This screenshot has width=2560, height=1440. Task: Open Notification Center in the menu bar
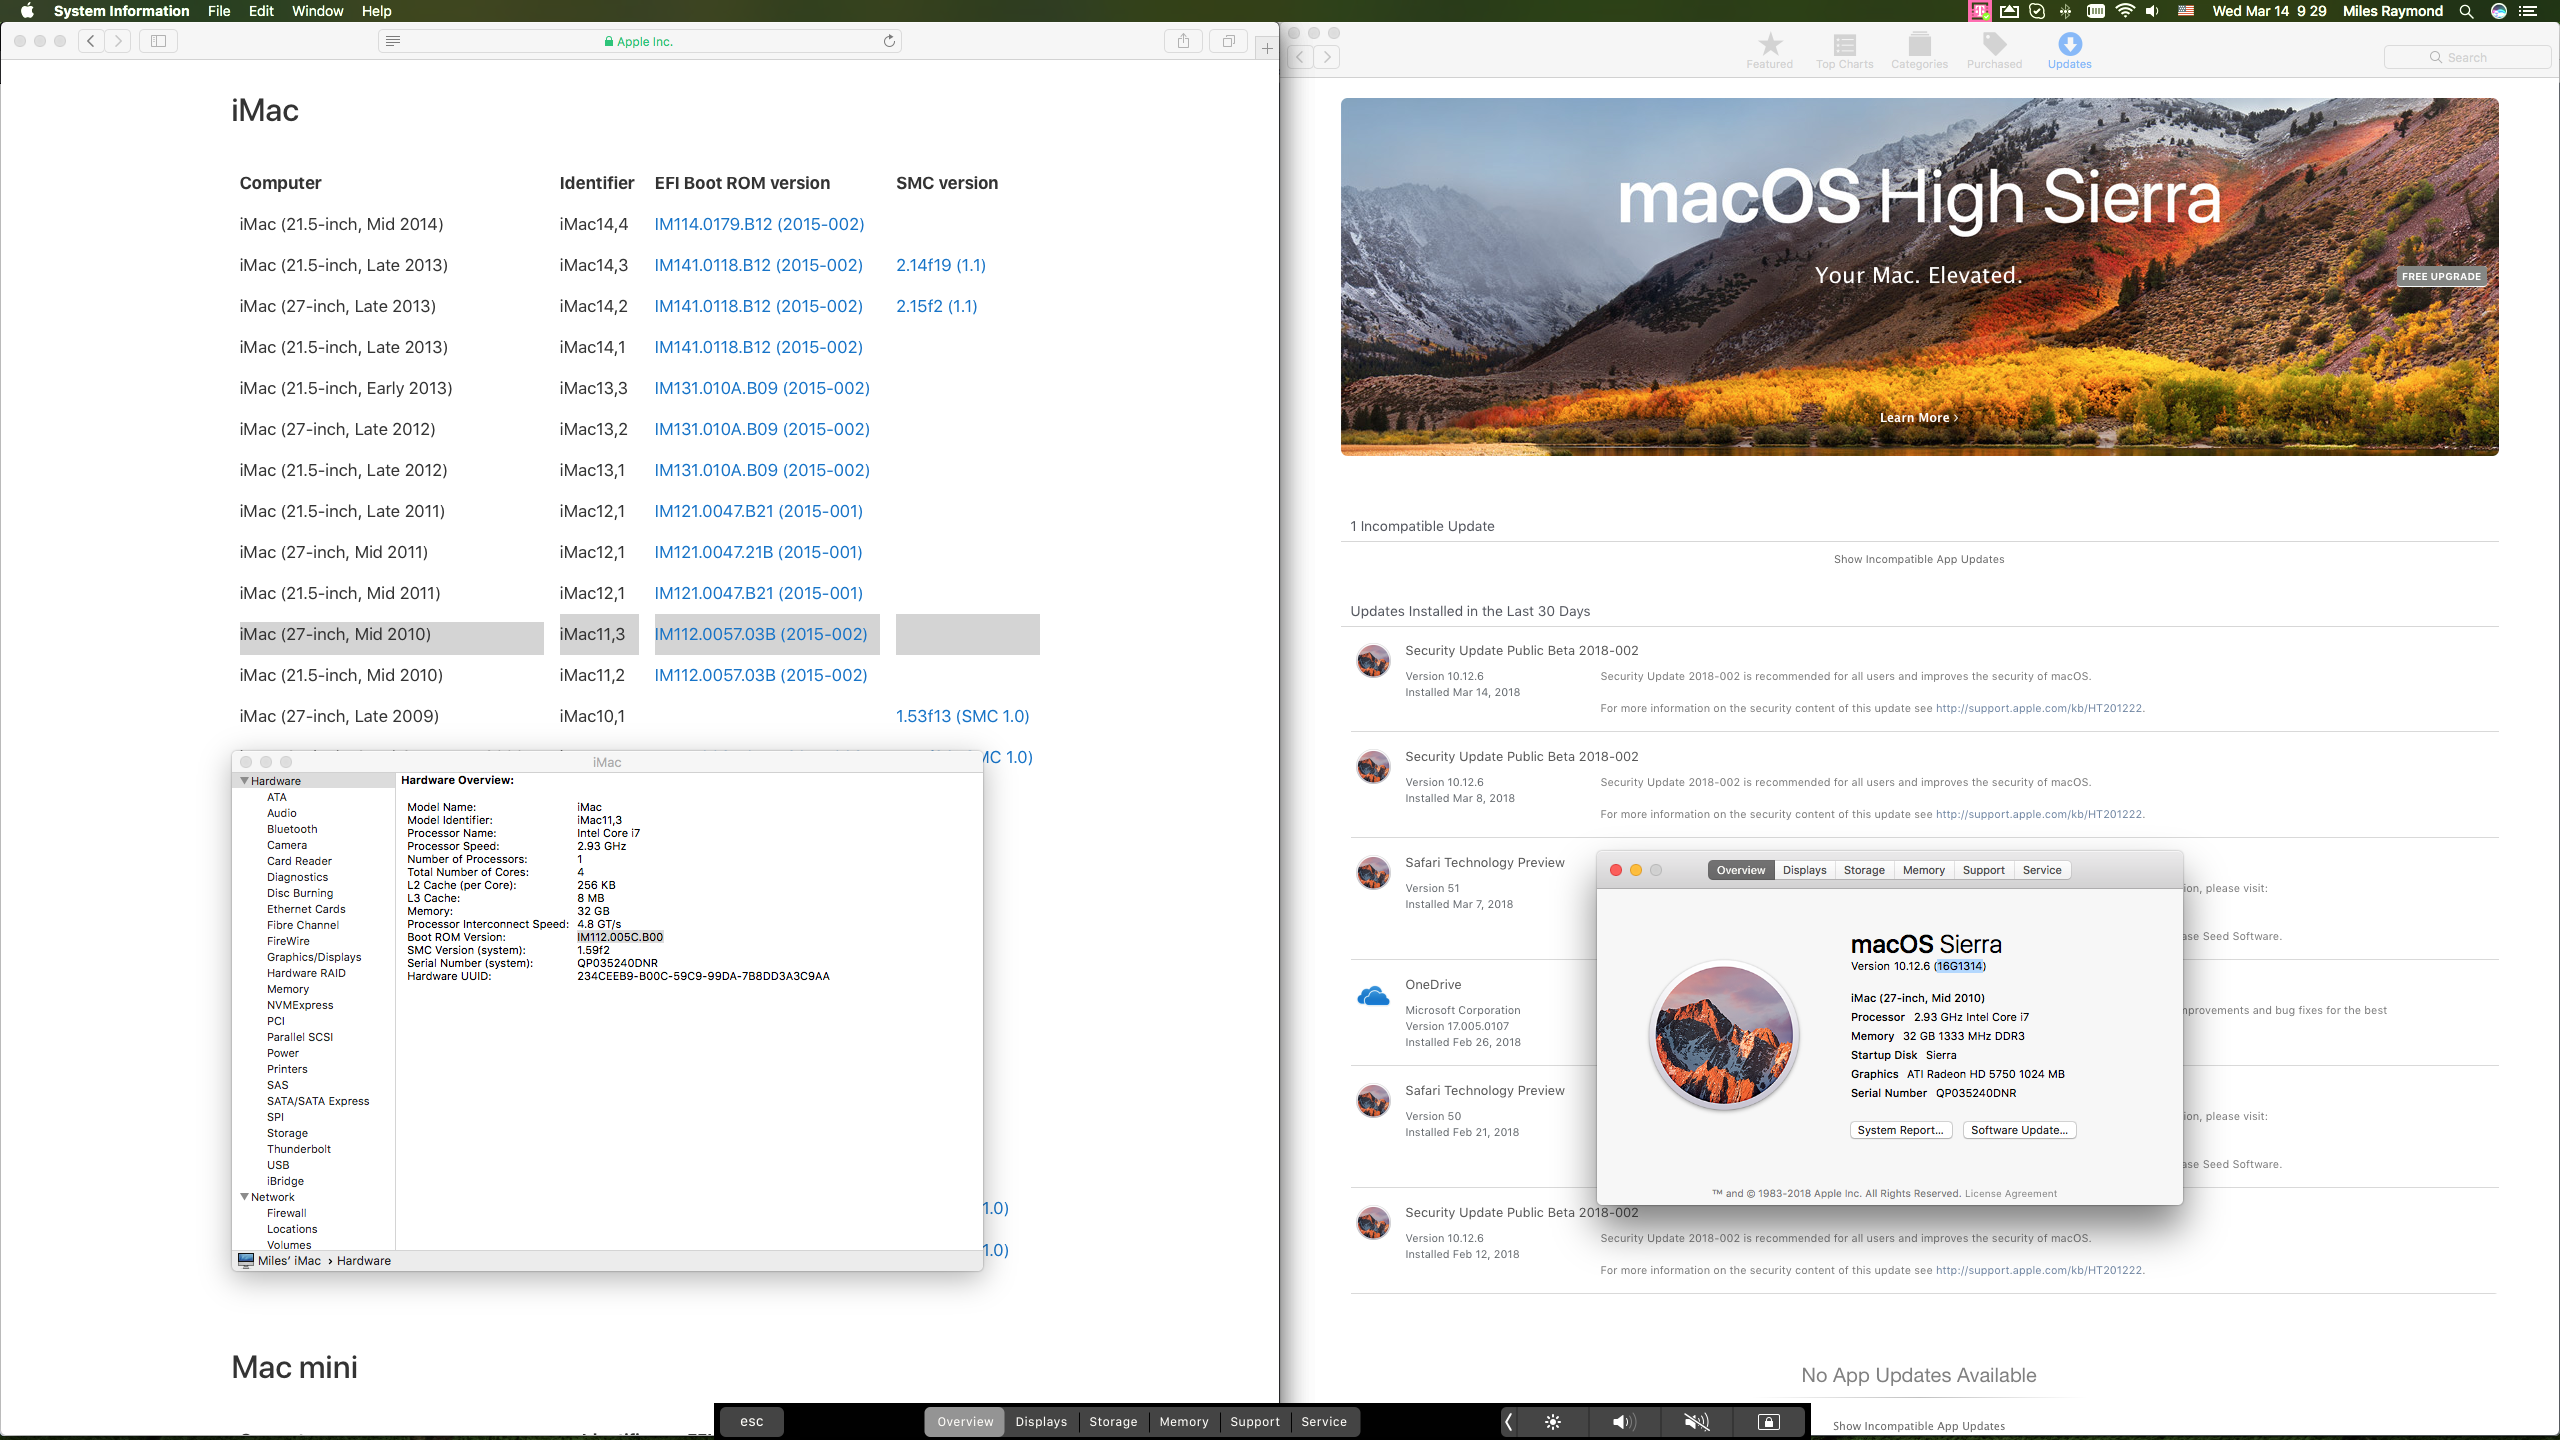pyautogui.click(x=2528, y=11)
